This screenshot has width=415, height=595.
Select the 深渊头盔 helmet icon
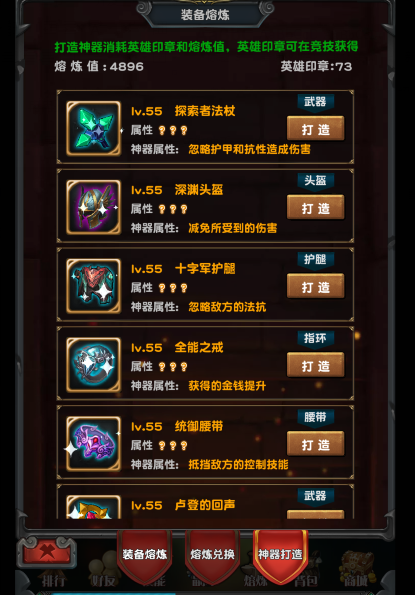[94, 207]
